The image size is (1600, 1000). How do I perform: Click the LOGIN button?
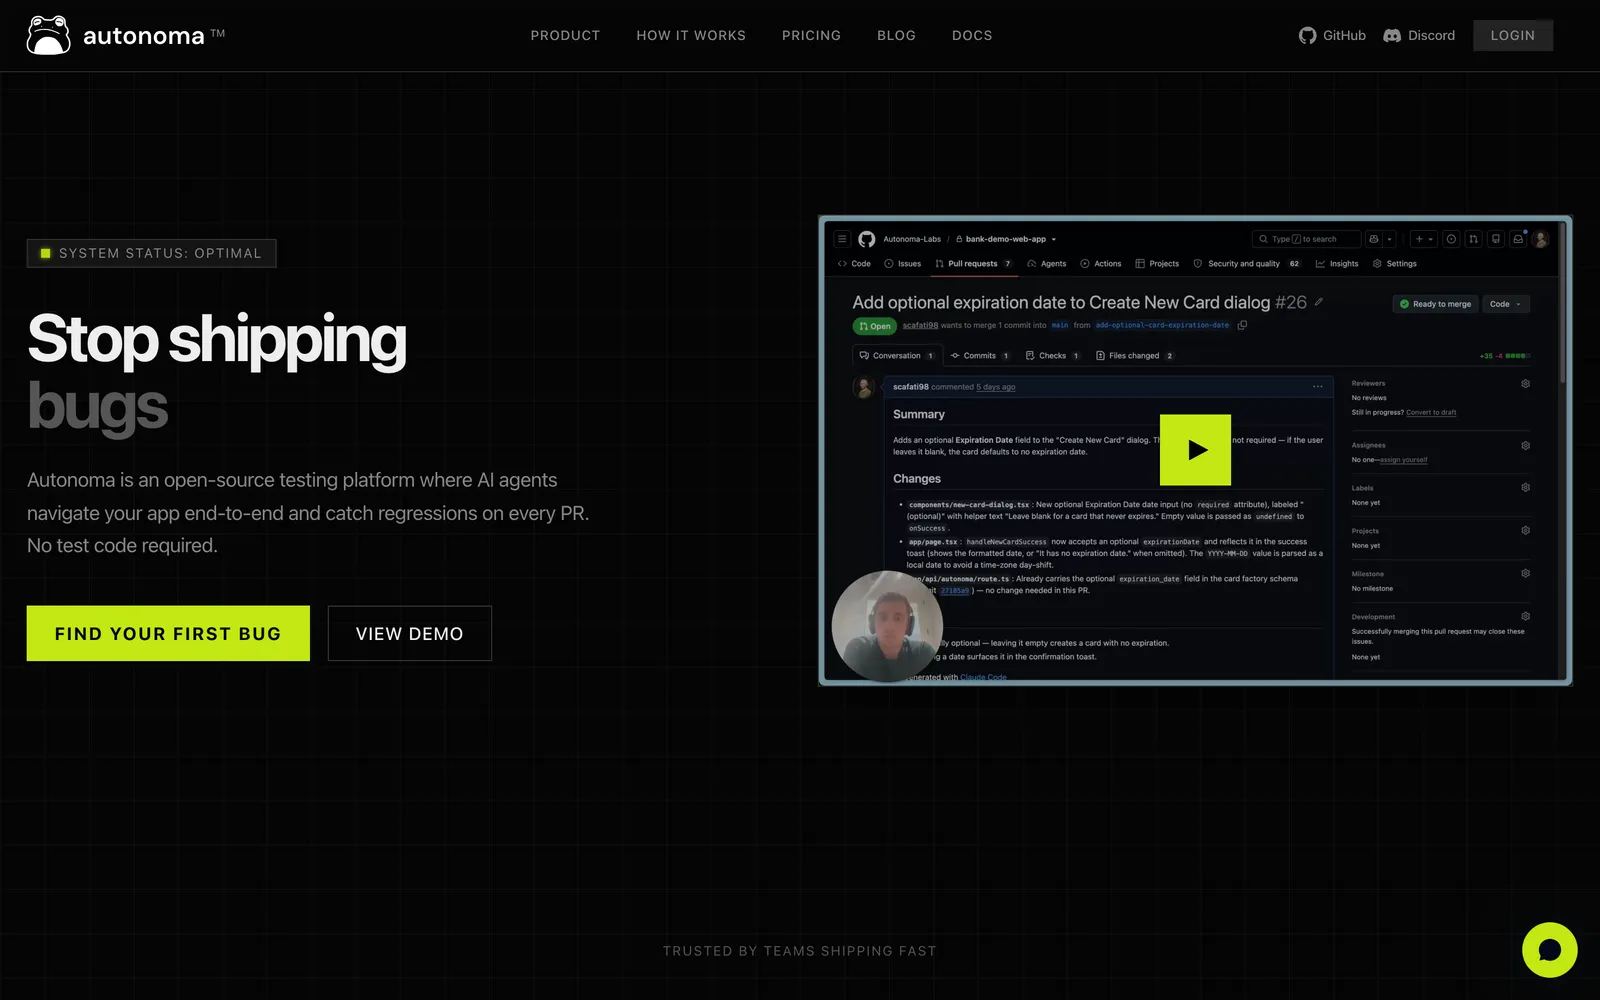coord(1512,35)
